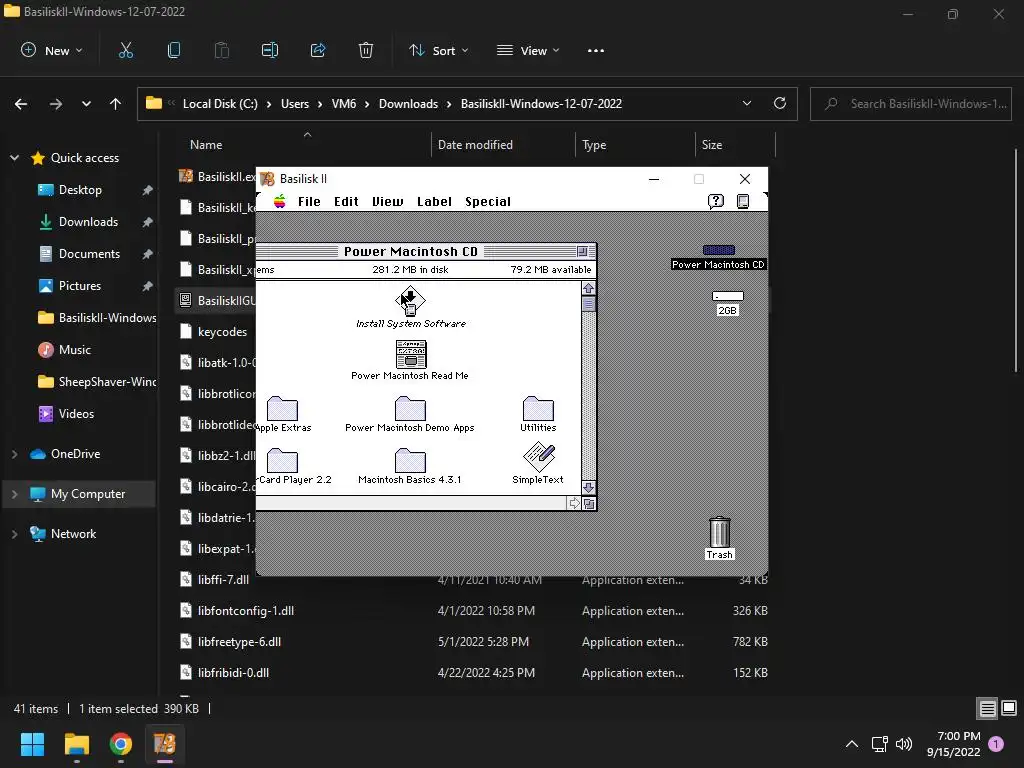Open Google Chrome from the taskbar
The width and height of the screenshot is (1024, 768).
coord(121,744)
